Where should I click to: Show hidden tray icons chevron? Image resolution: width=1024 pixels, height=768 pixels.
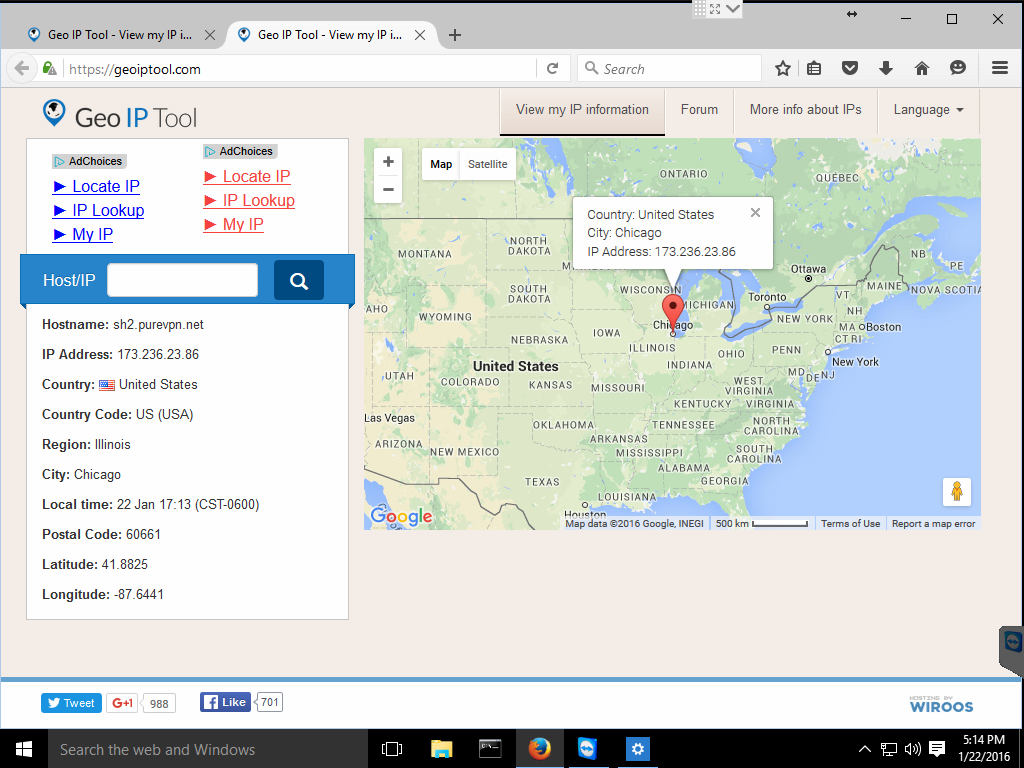(864, 749)
